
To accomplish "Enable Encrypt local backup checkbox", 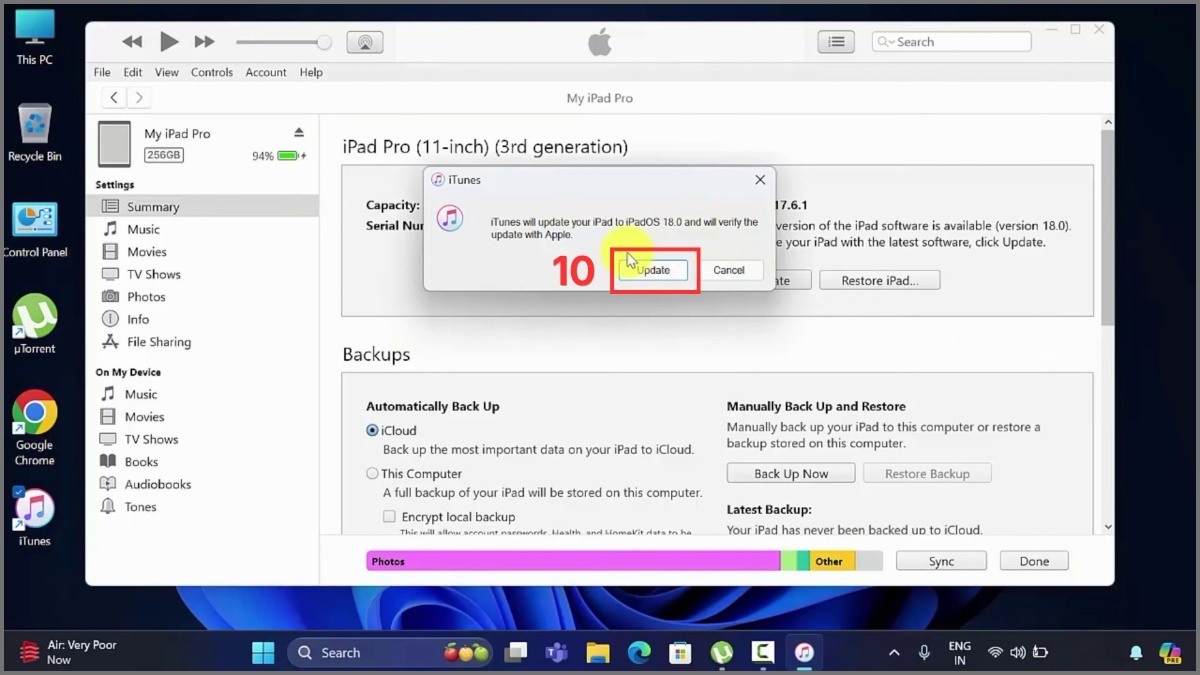I will pos(389,517).
